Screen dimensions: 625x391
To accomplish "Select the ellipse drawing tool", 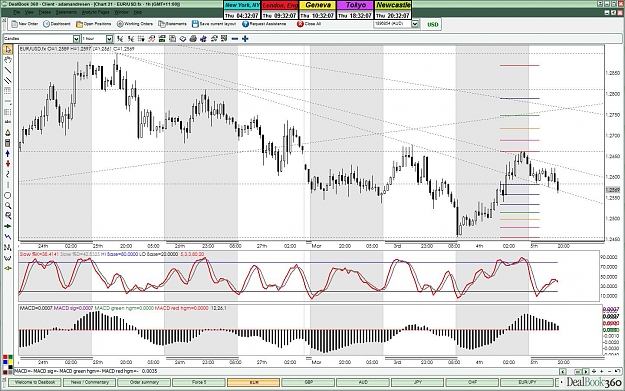I will [8, 195].
